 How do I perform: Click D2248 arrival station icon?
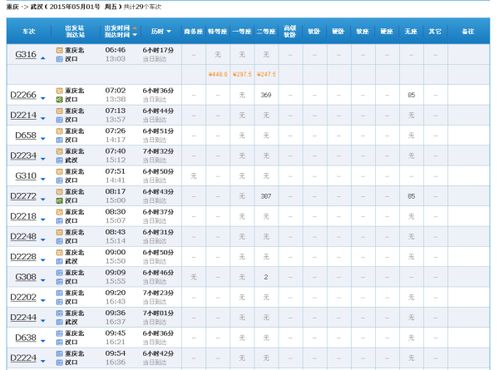pyautogui.click(x=59, y=241)
